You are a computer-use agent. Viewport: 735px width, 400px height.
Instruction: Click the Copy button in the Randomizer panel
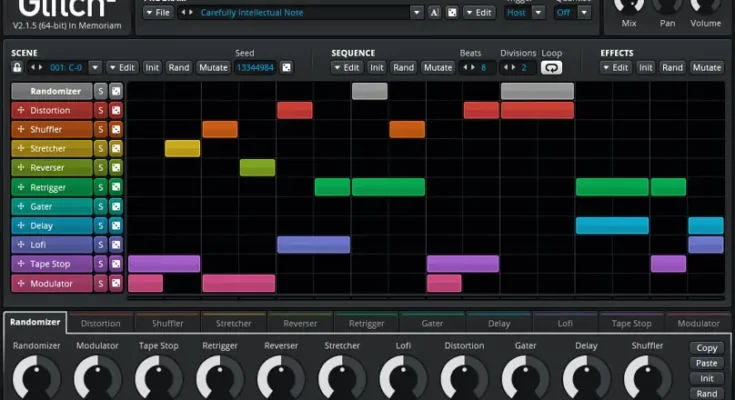coord(706,348)
